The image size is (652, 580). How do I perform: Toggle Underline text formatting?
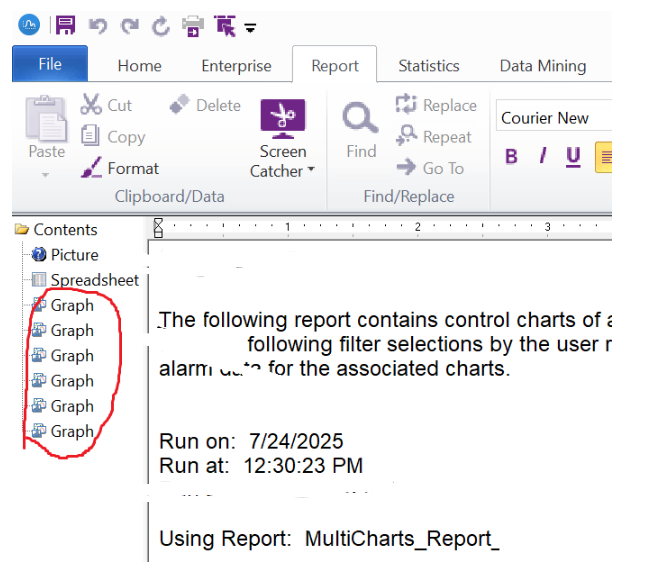pos(573,156)
